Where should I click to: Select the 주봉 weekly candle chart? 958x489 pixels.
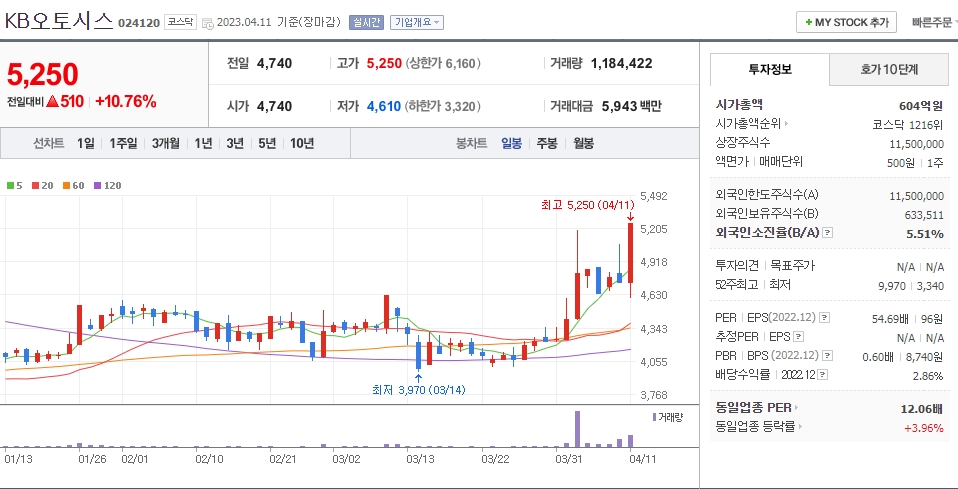(x=547, y=144)
